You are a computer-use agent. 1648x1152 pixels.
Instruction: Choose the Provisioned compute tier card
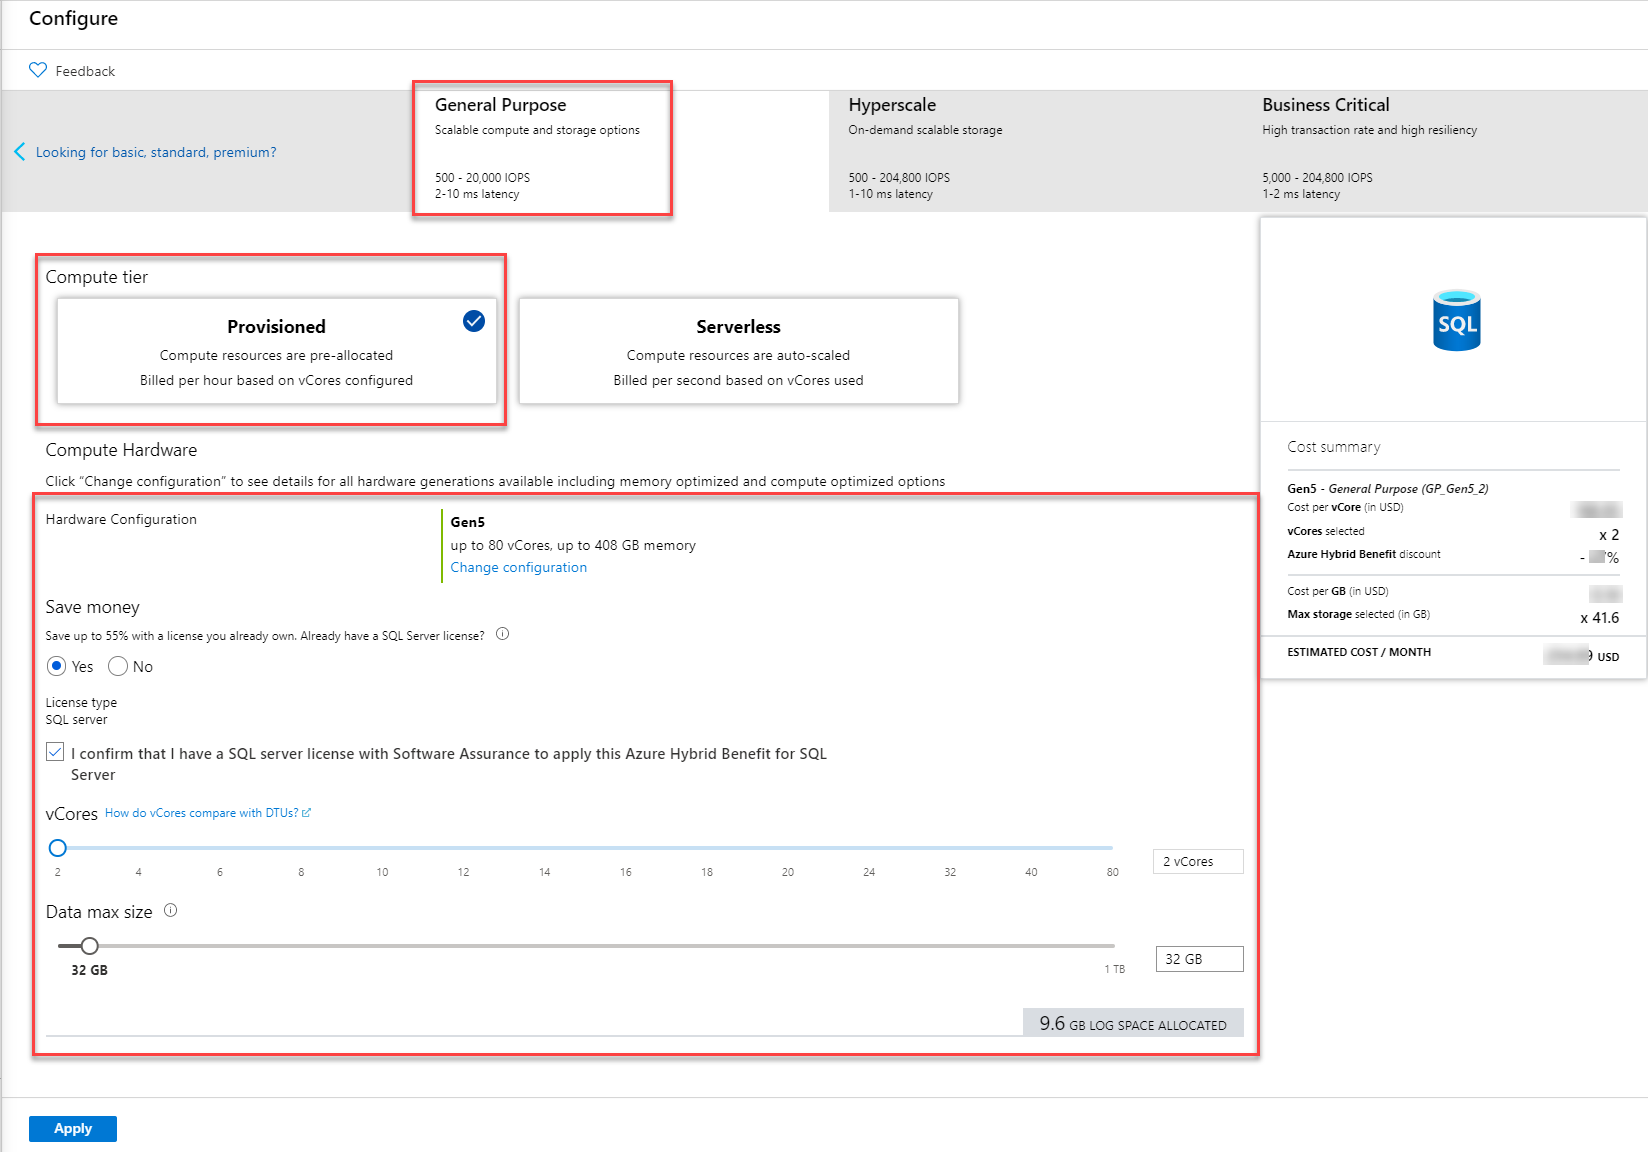(x=277, y=351)
